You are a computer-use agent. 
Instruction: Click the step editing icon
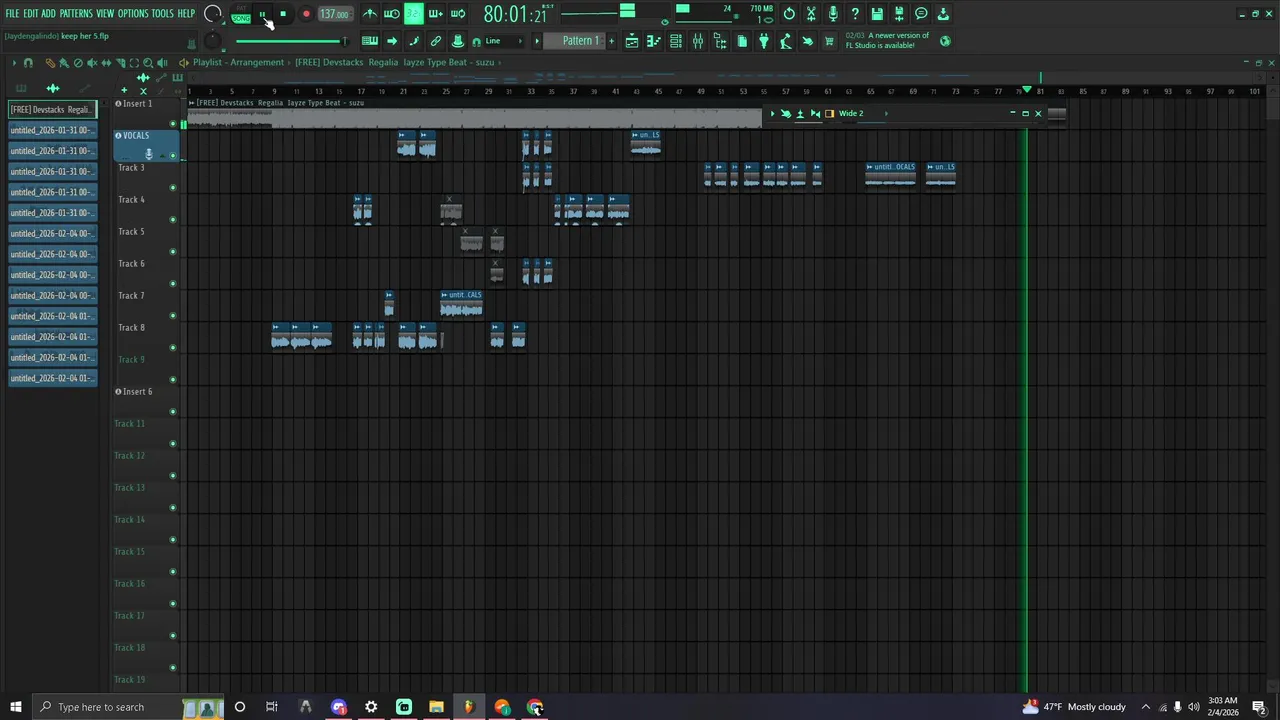(414, 41)
